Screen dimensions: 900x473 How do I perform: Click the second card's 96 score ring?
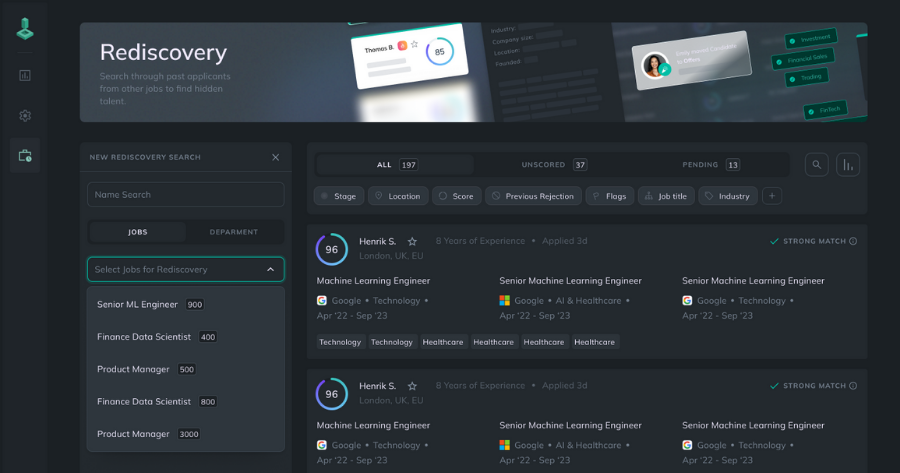click(332, 394)
